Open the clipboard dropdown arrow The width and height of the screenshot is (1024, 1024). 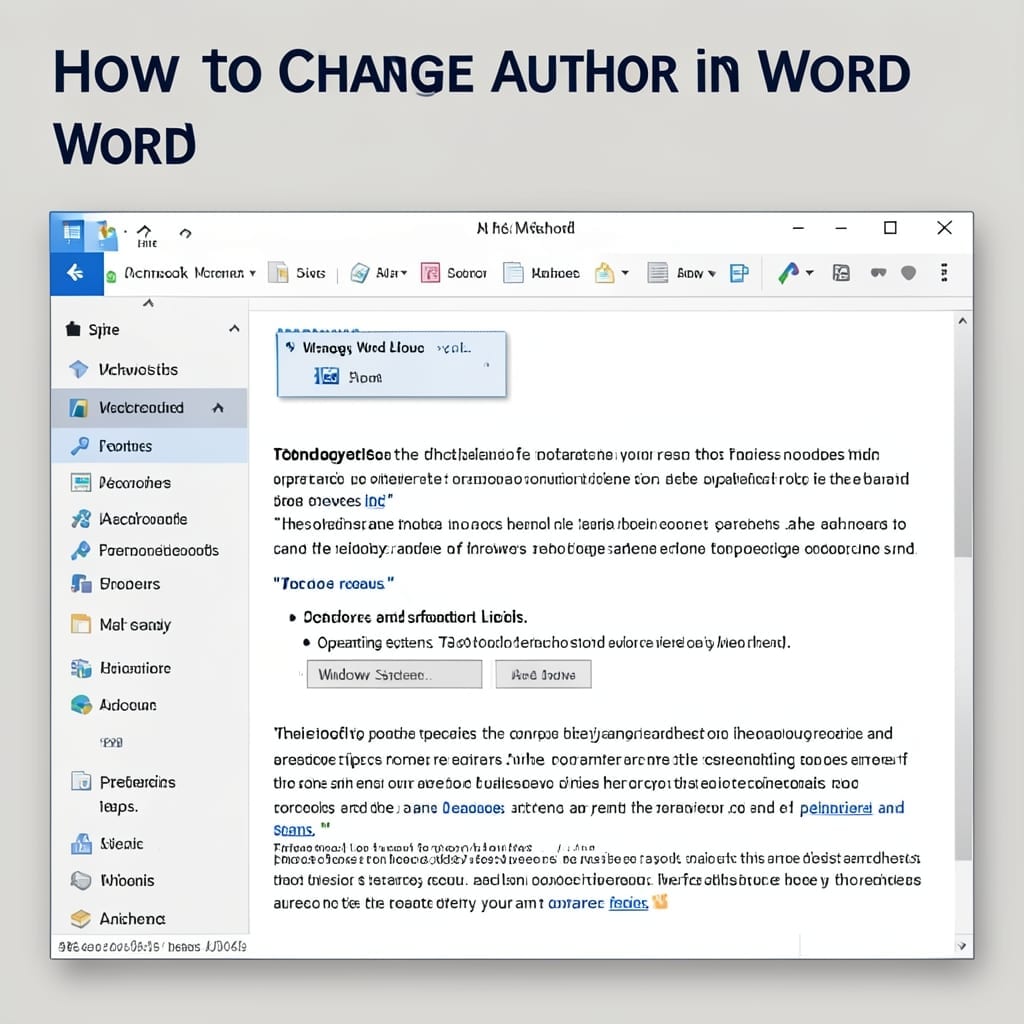[x=625, y=273]
